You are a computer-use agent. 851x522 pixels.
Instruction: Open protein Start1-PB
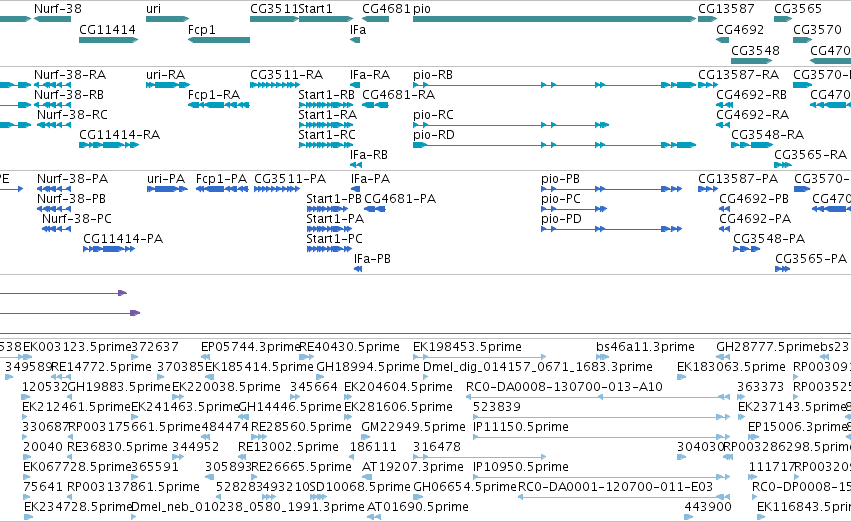[334, 199]
